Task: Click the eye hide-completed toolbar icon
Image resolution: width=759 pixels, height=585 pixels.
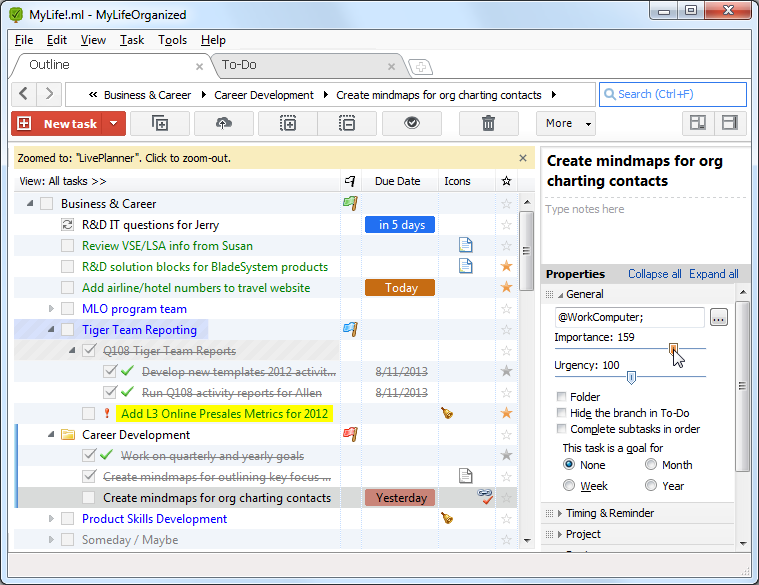Action: pos(411,123)
